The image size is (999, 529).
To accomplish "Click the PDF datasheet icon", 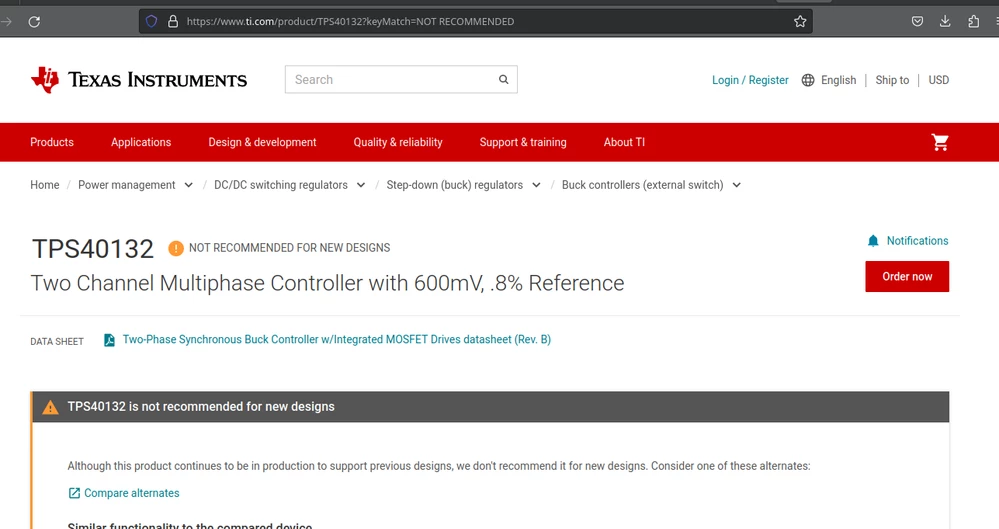I will [x=110, y=340].
